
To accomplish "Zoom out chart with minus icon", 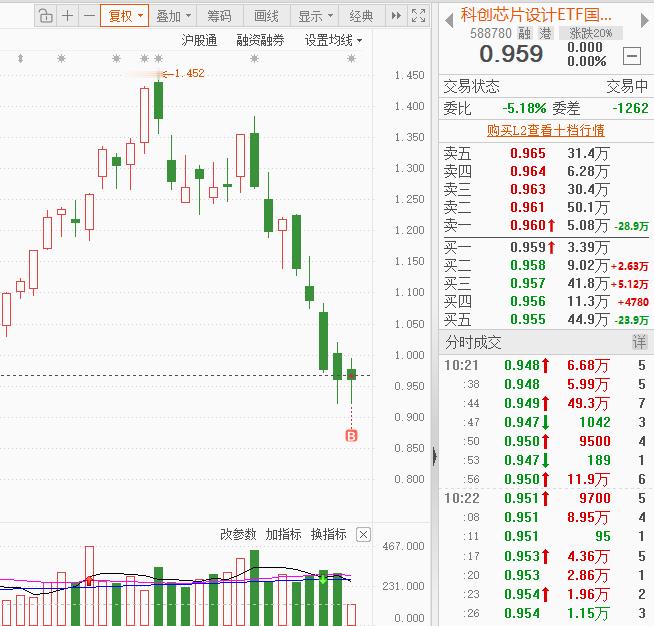I will pyautogui.click(x=89, y=16).
